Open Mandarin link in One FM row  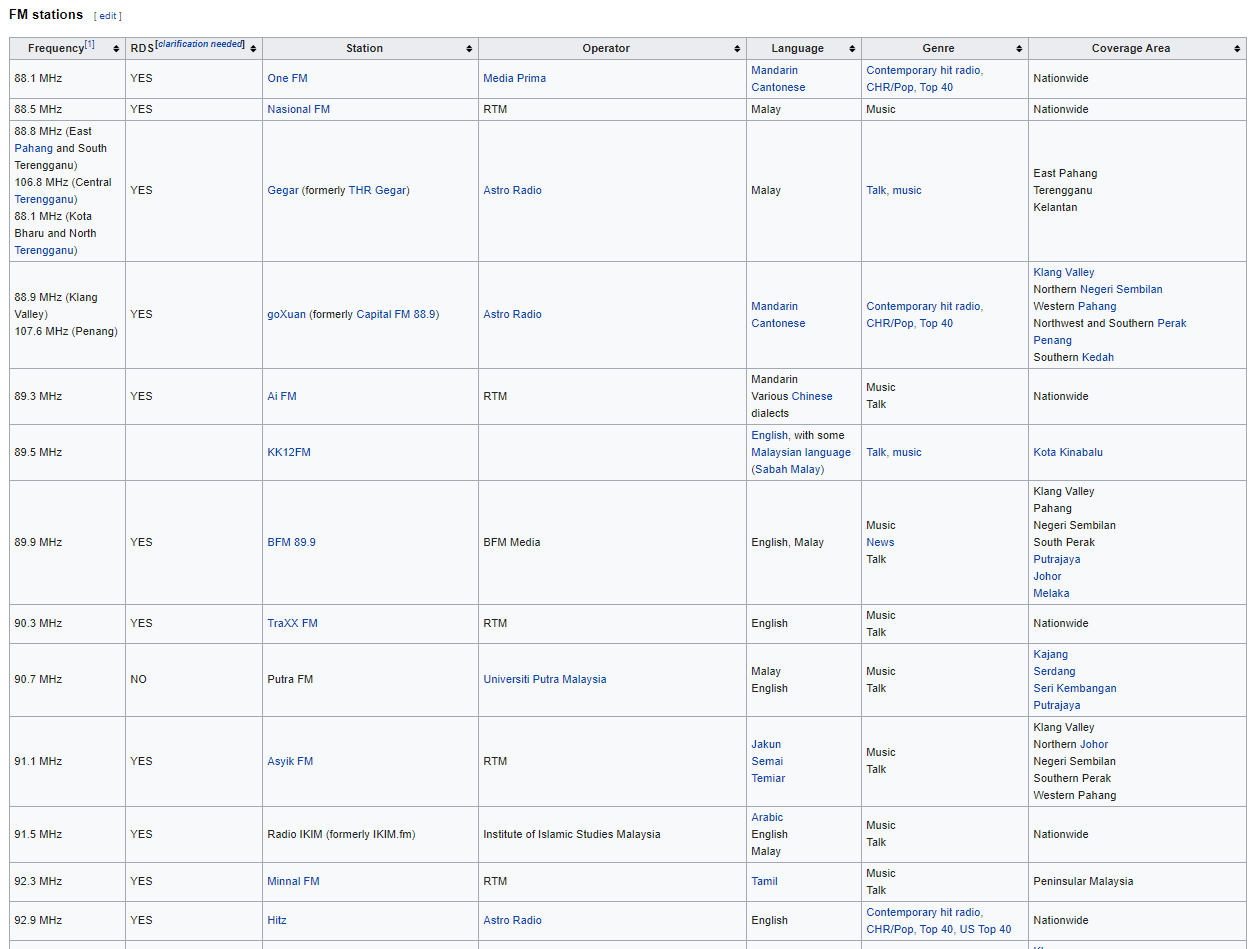(774, 71)
